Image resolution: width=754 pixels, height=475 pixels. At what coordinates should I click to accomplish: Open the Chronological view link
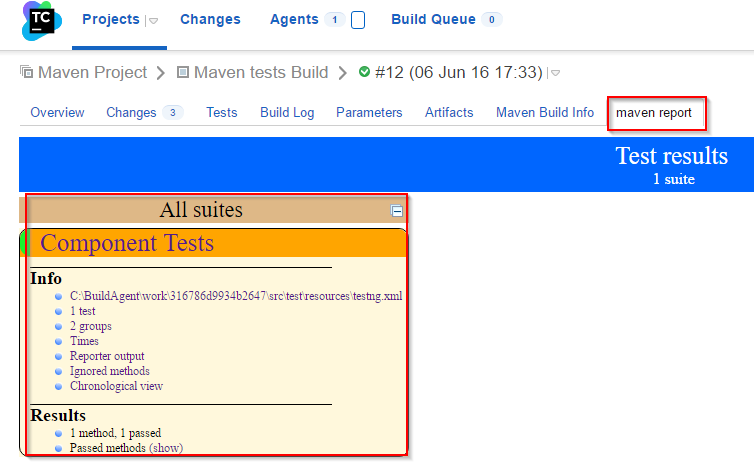click(x=116, y=386)
